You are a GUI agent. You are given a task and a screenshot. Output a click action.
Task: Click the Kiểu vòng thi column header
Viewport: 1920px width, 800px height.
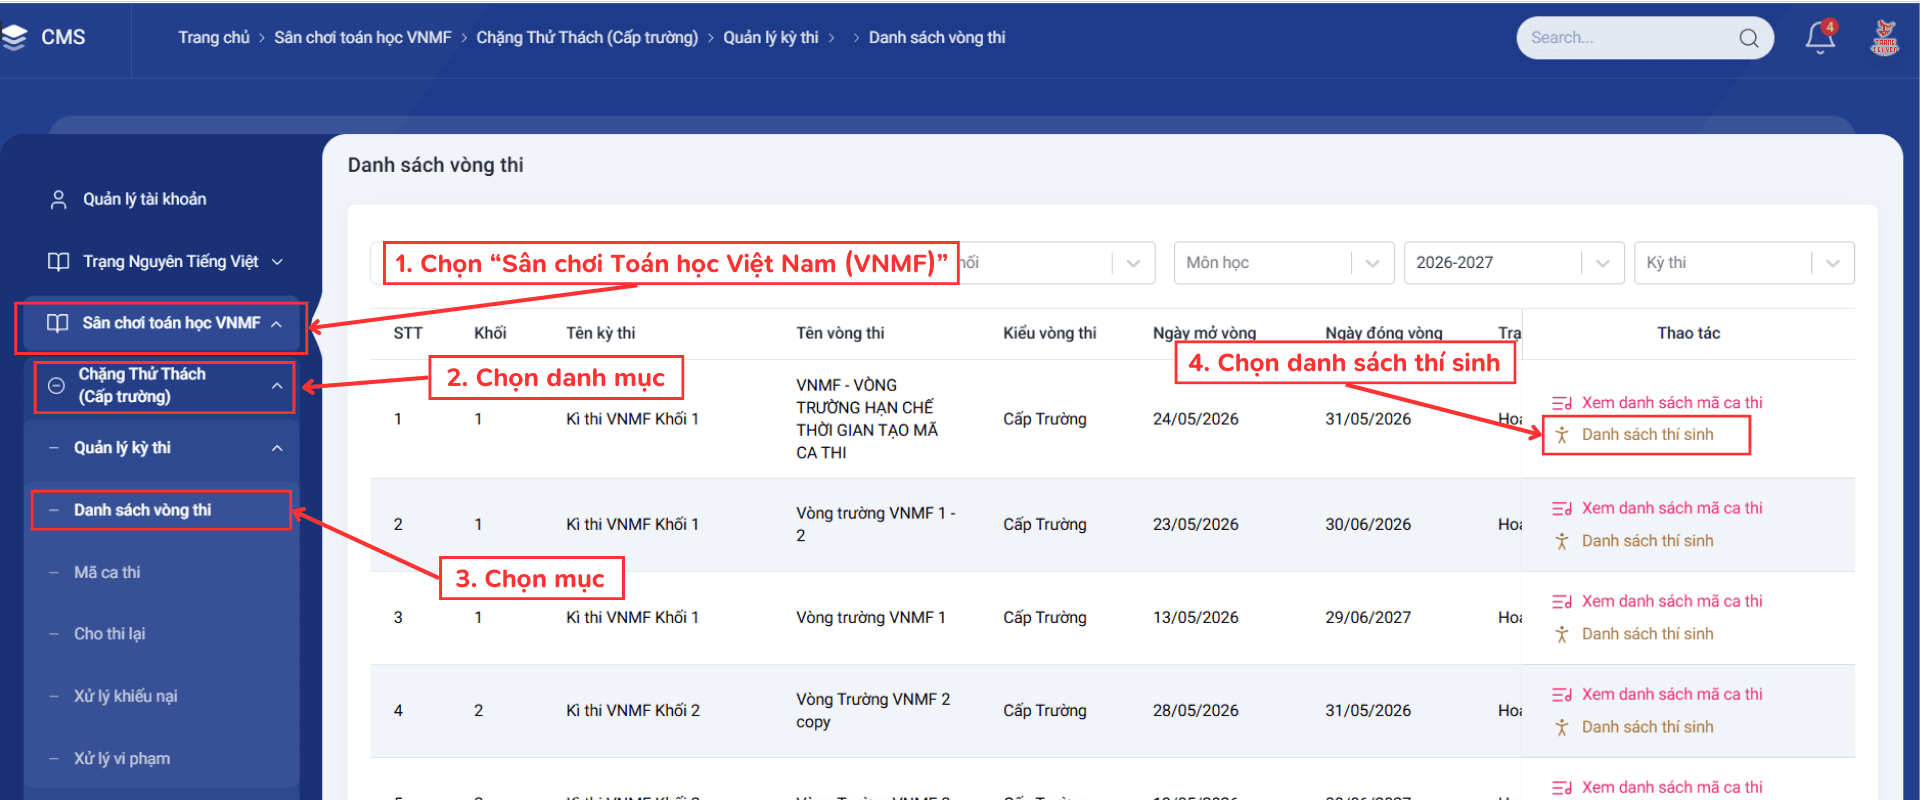click(1050, 334)
